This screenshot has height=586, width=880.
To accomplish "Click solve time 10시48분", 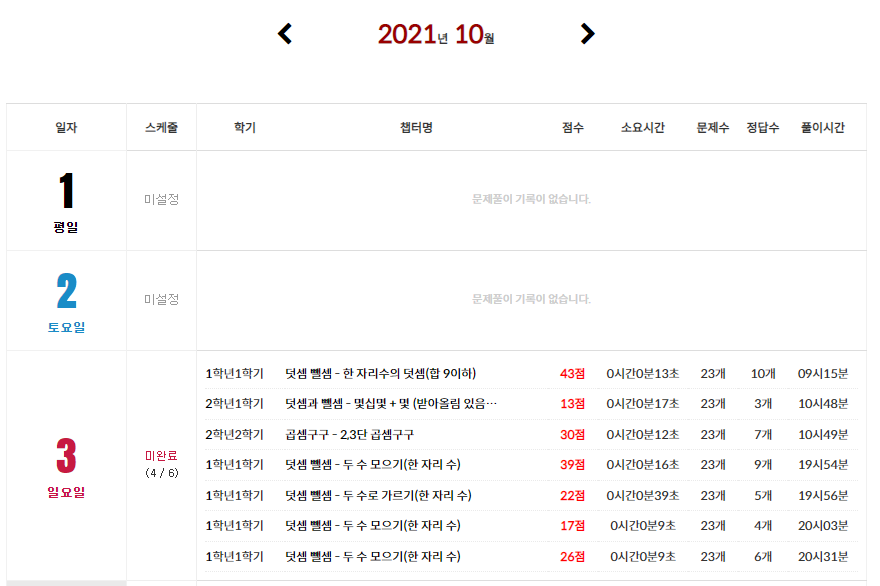I will point(823,404).
